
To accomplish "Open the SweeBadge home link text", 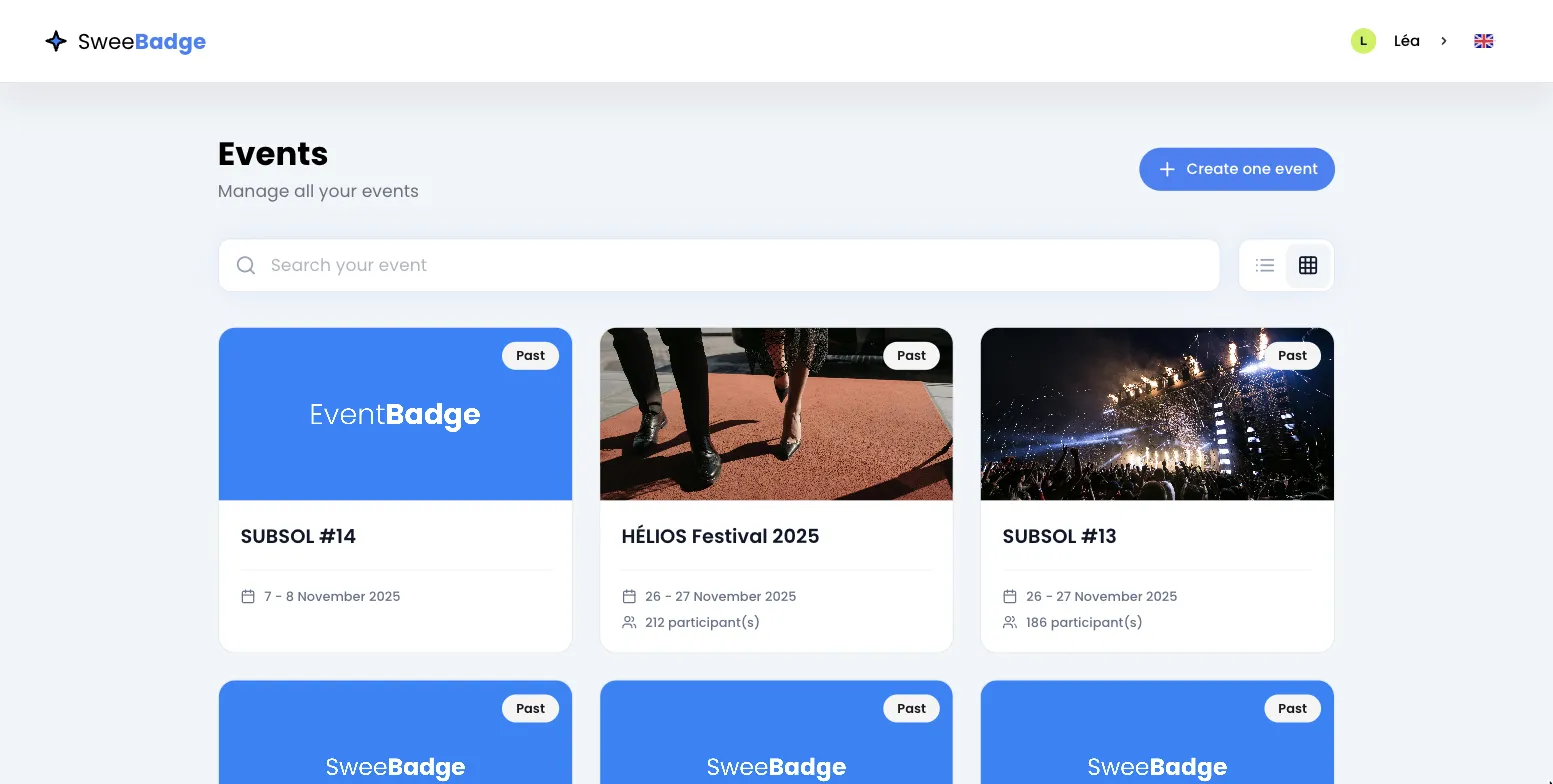I will point(142,41).
